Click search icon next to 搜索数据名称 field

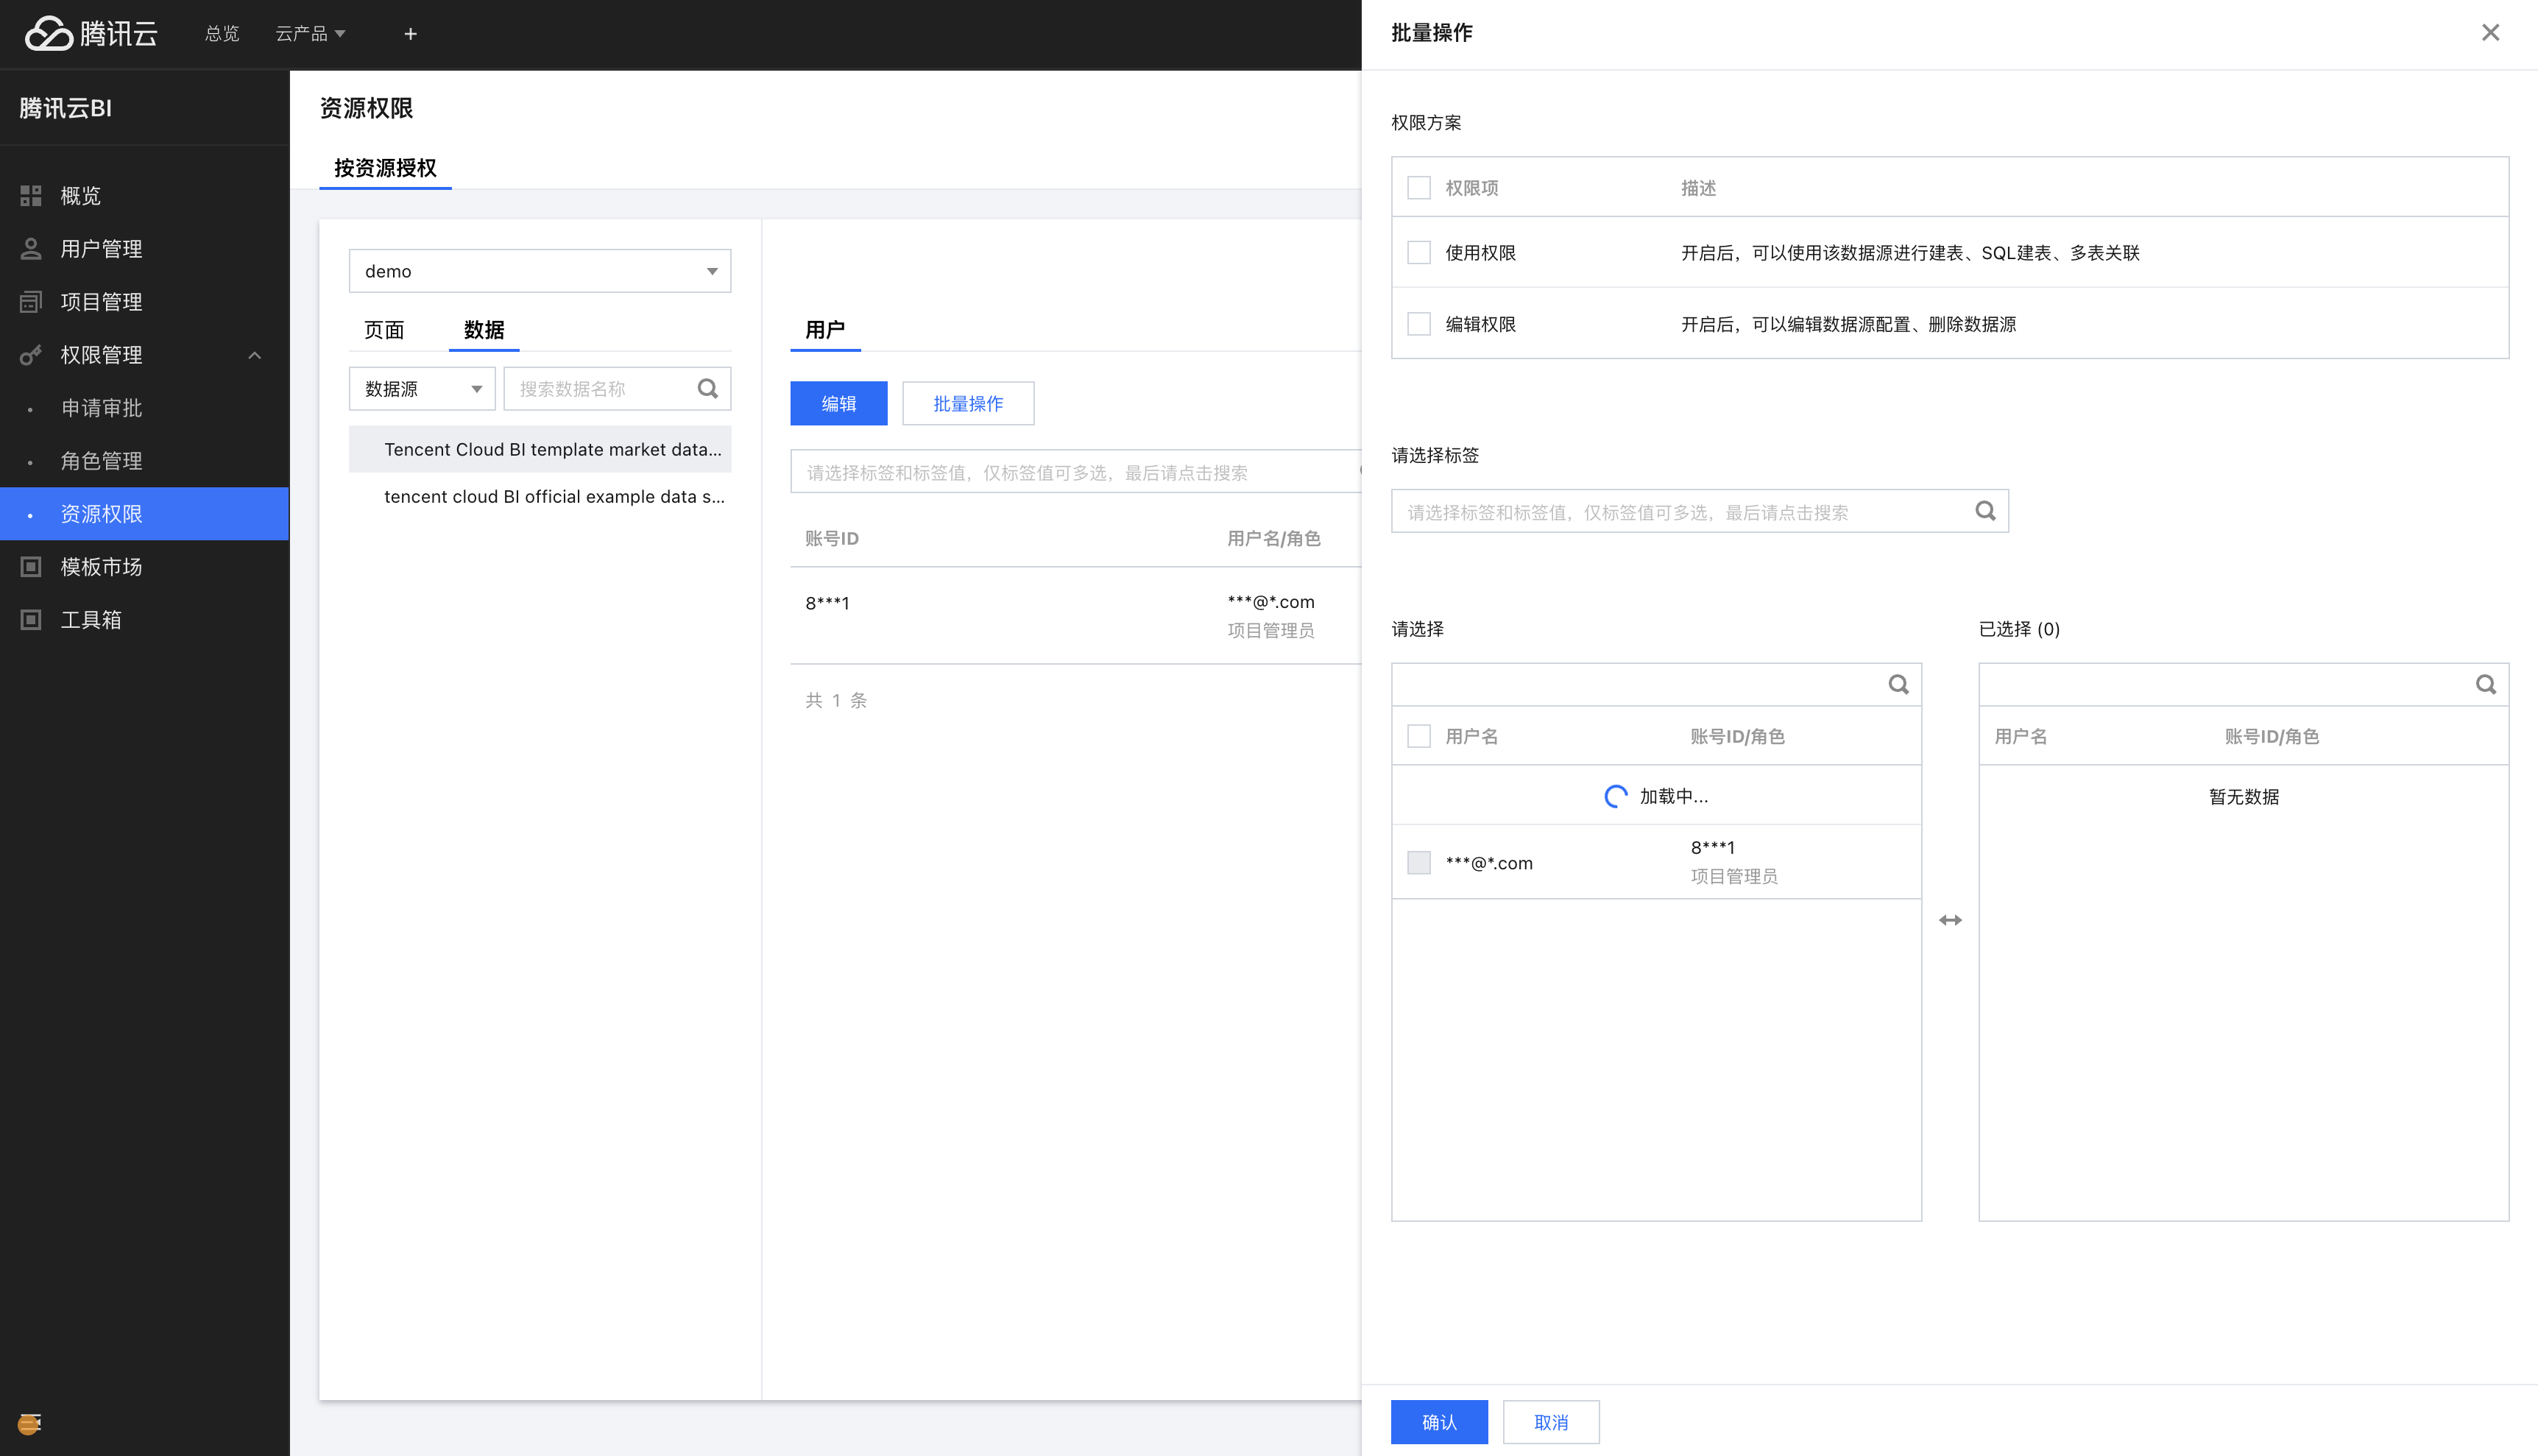[x=707, y=388]
